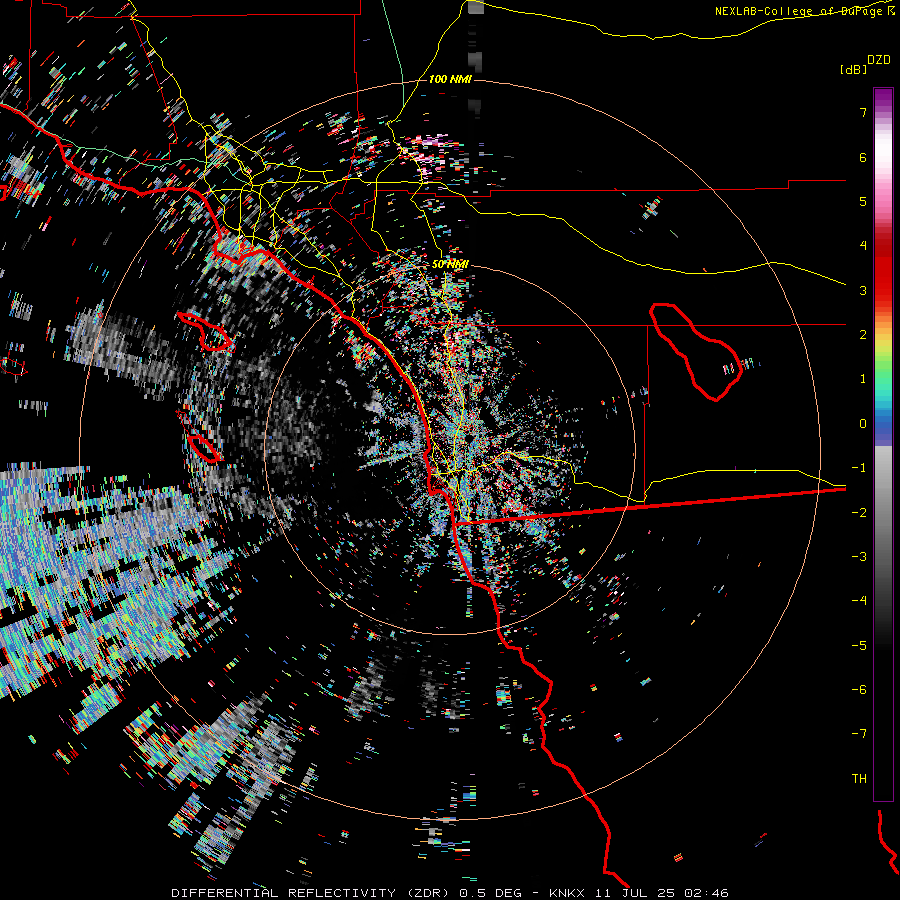900x900 pixels.
Task: Click the '0.5 DEG' elevation text
Action: [x=490, y=893]
